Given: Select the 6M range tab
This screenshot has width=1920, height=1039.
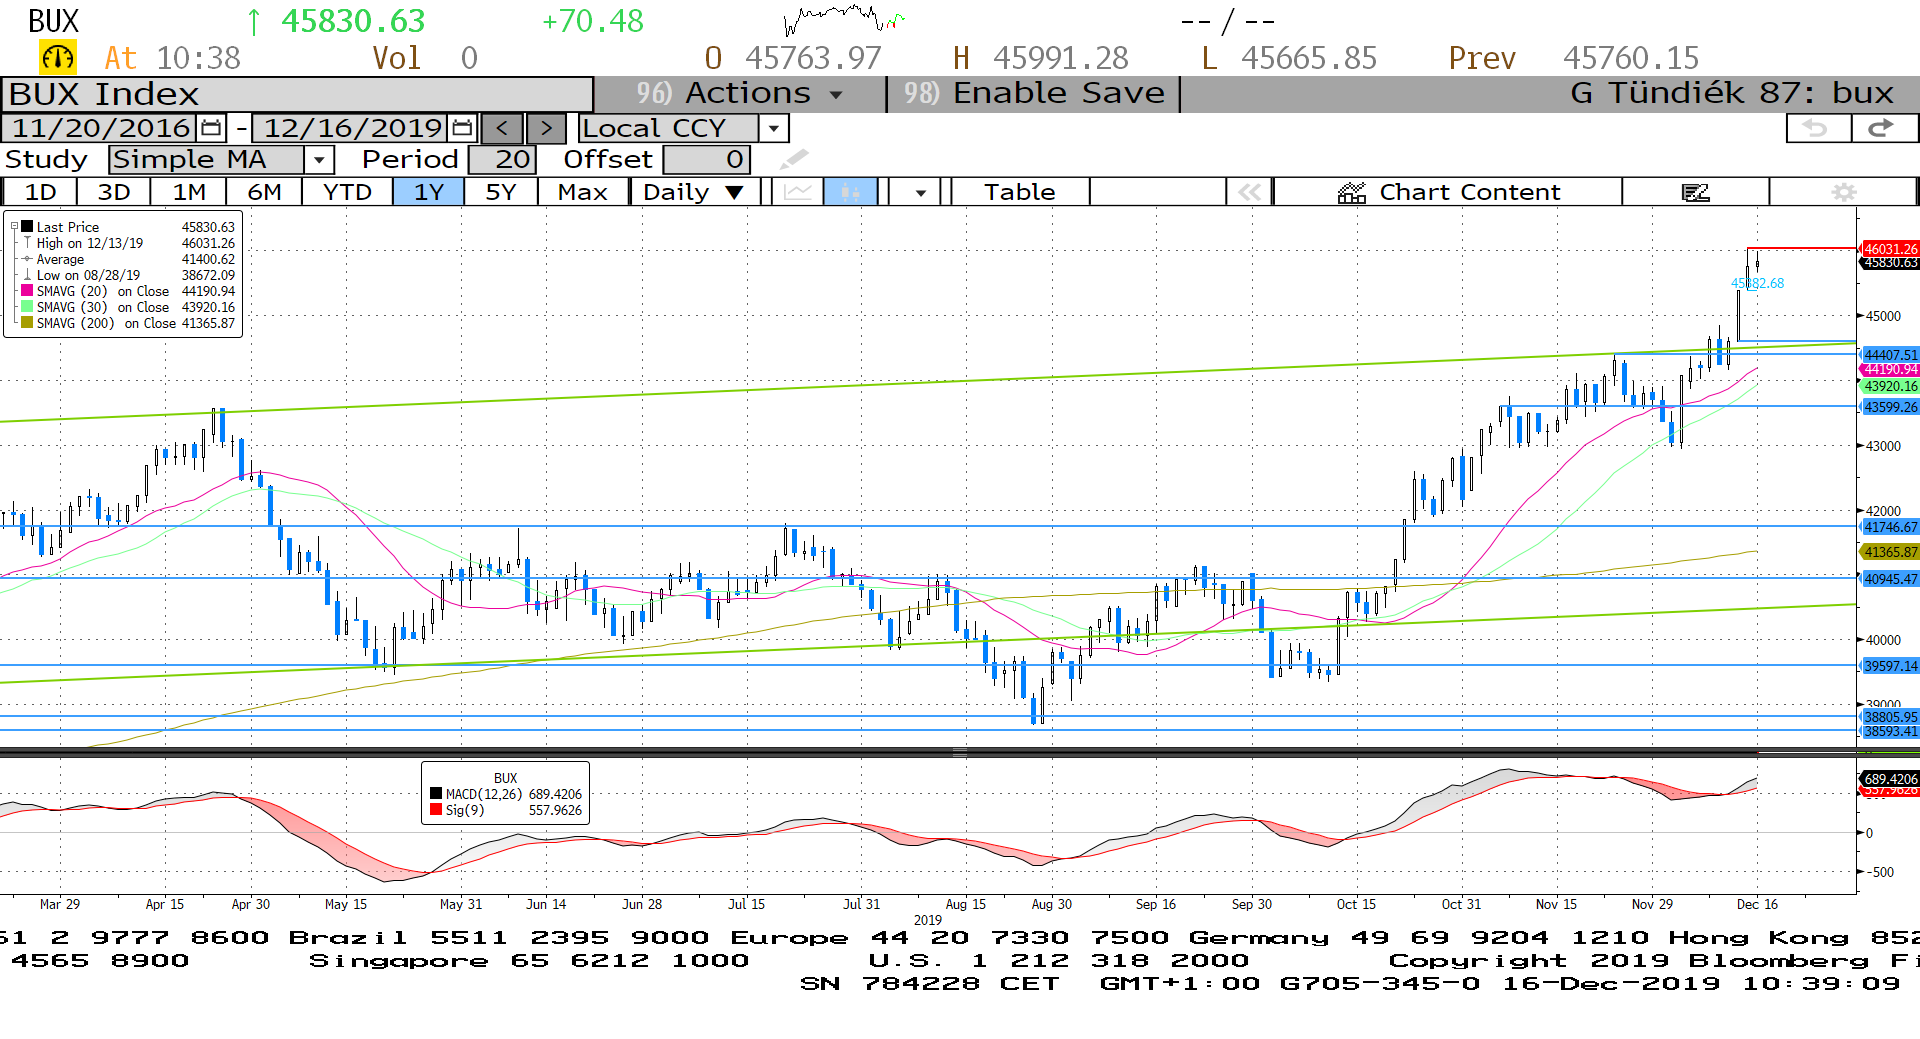Looking at the screenshot, I should [265, 192].
